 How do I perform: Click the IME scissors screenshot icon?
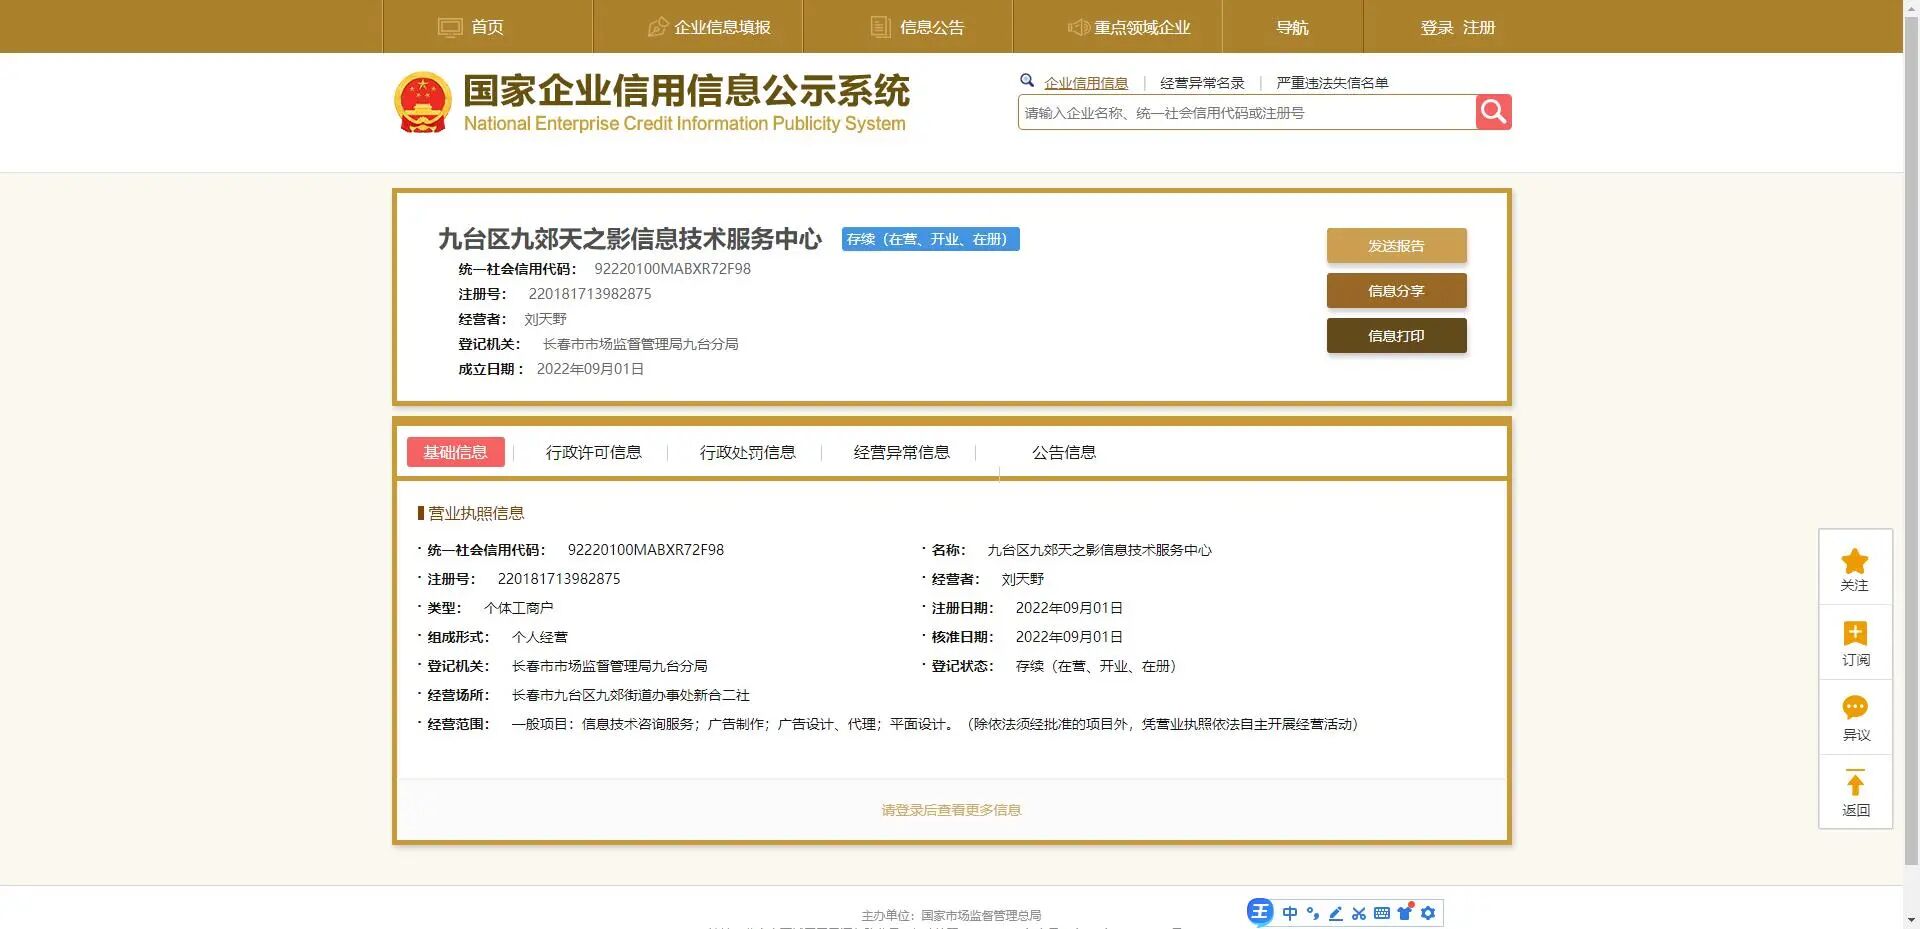click(x=1358, y=913)
